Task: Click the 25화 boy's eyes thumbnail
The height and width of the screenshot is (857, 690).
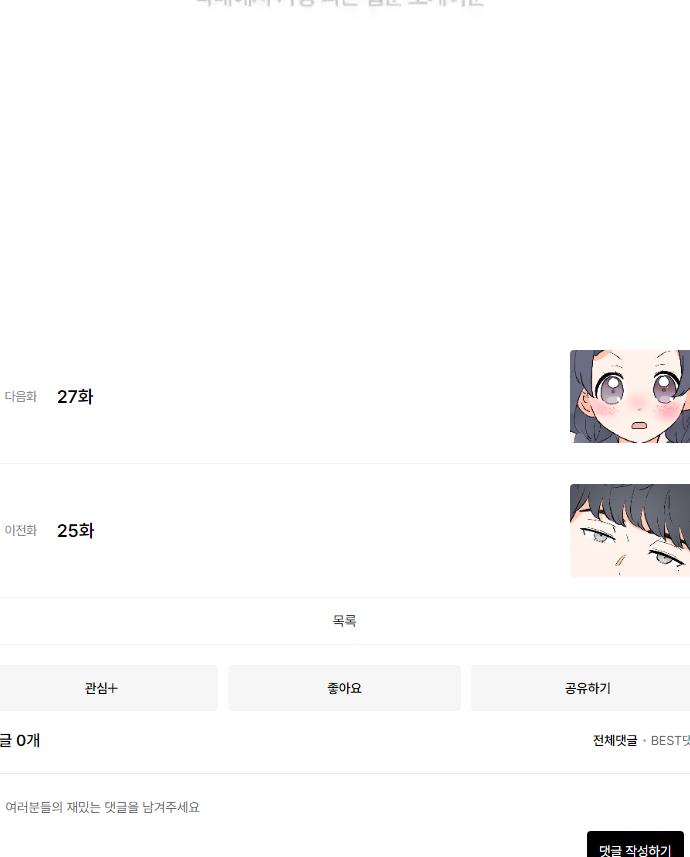Action: [x=630, y=530]
